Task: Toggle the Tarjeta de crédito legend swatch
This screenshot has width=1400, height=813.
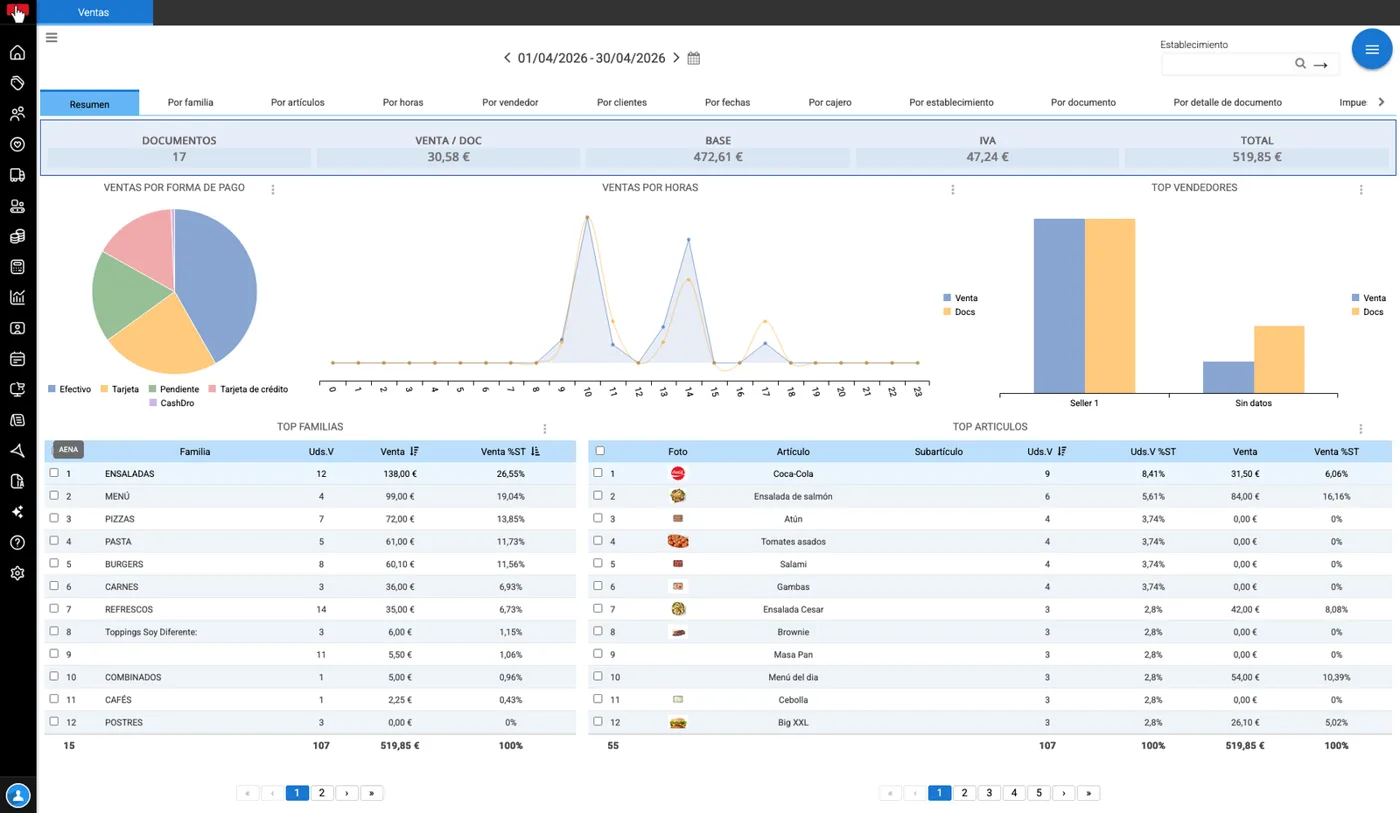Action: (x=213, y=389)
